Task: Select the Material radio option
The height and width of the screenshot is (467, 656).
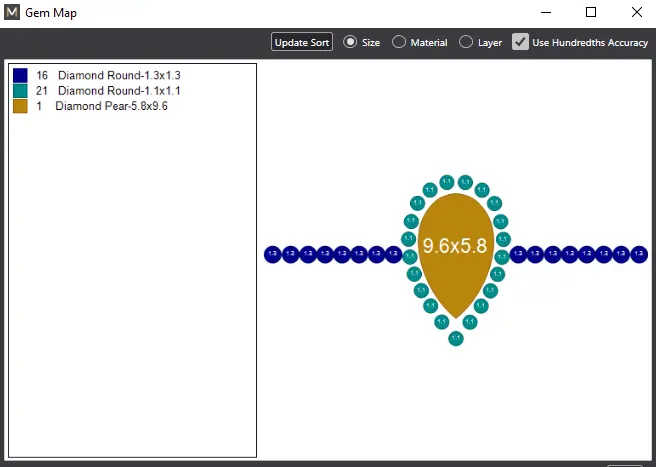Action: pyautogui.click(x=399, y=42)
